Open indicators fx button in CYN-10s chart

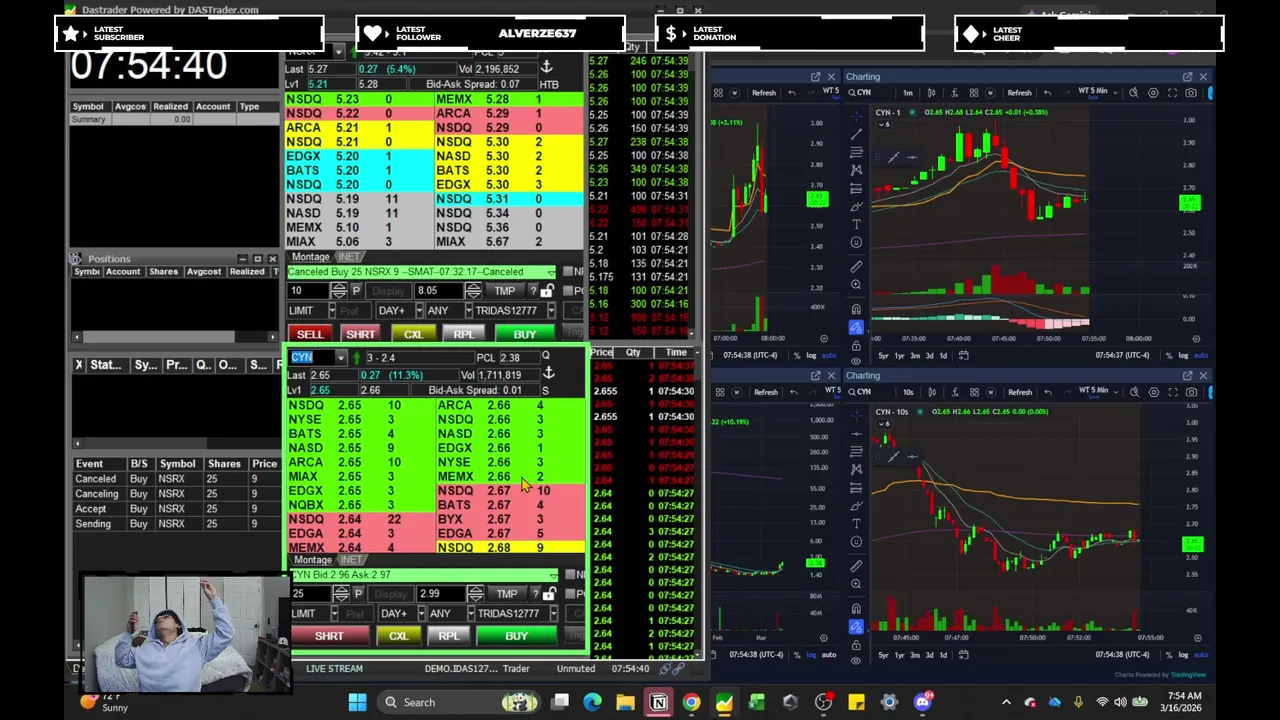[x=955, y=392]
